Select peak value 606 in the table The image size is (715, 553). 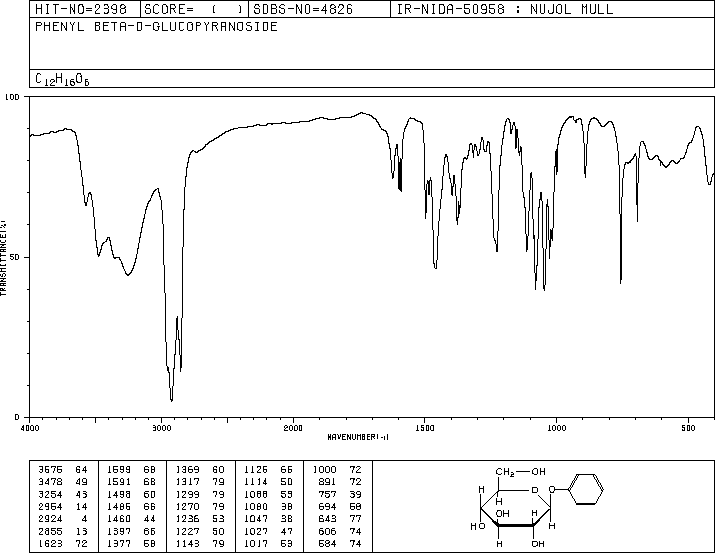click(x=327, y=532)
